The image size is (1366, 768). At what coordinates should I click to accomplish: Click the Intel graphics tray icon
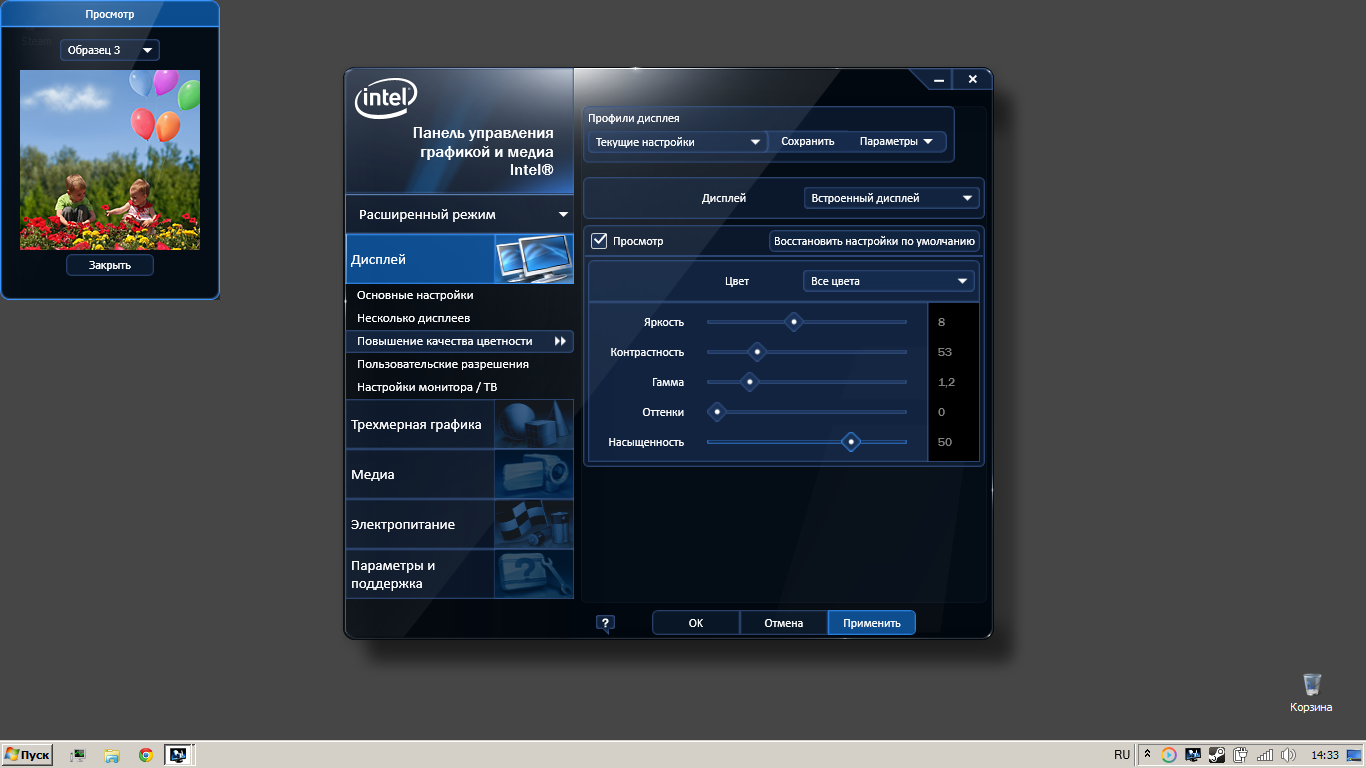pyautogui.click(x=1192, y=755)
